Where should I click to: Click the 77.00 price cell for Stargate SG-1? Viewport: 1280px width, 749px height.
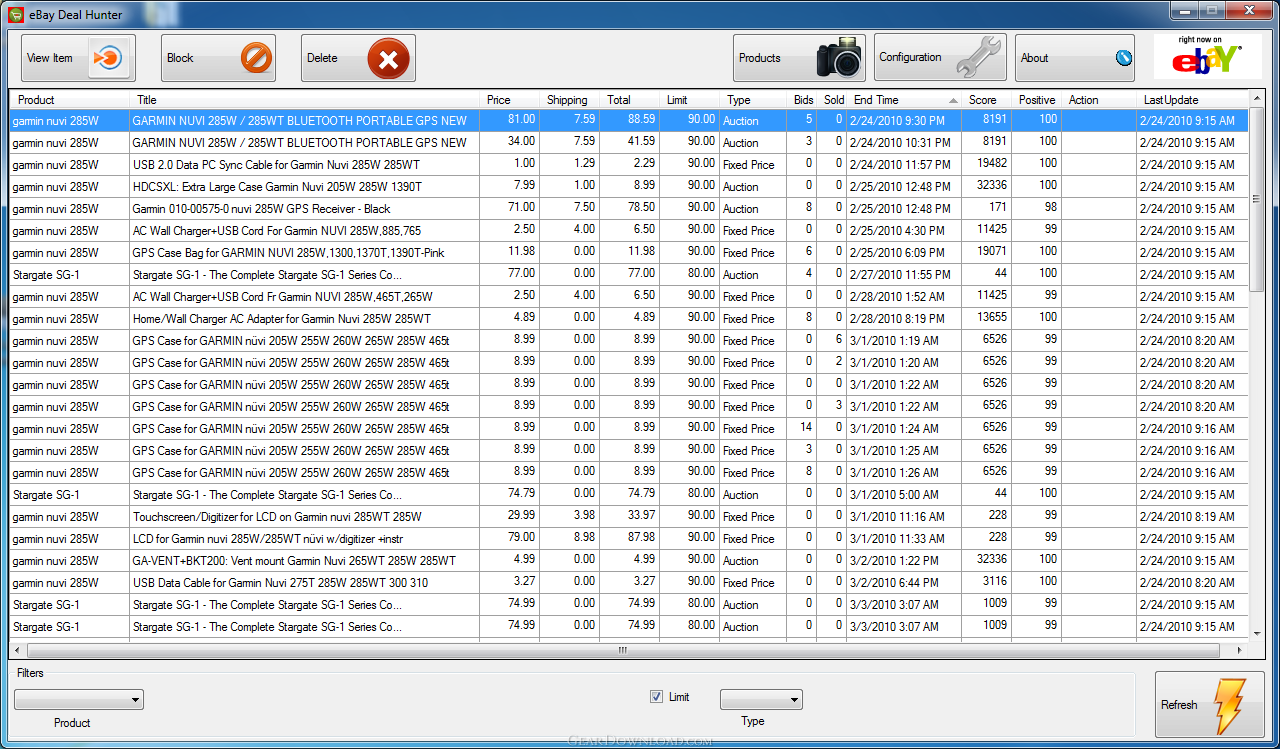pos(510,274)
